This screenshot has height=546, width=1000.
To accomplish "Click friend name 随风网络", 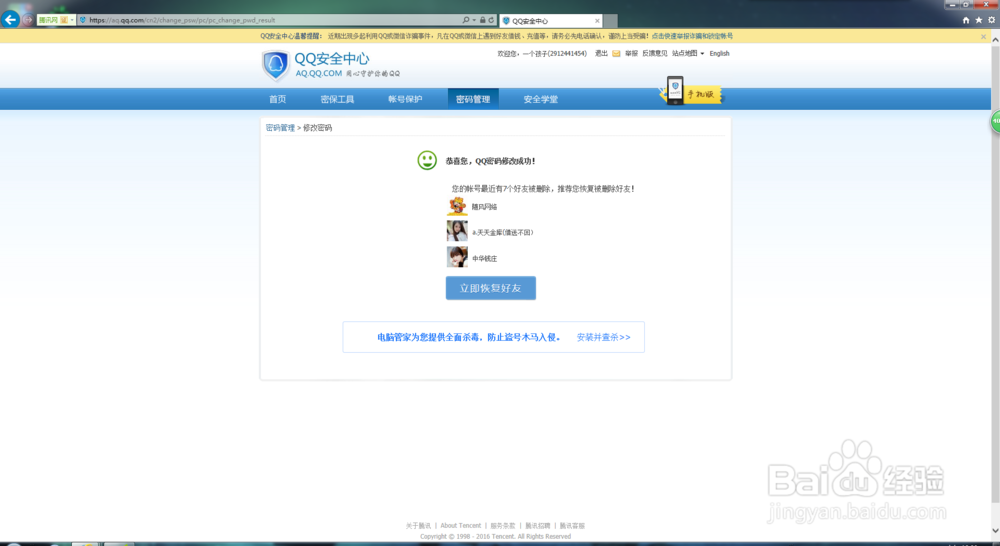I will pos(485,207).
